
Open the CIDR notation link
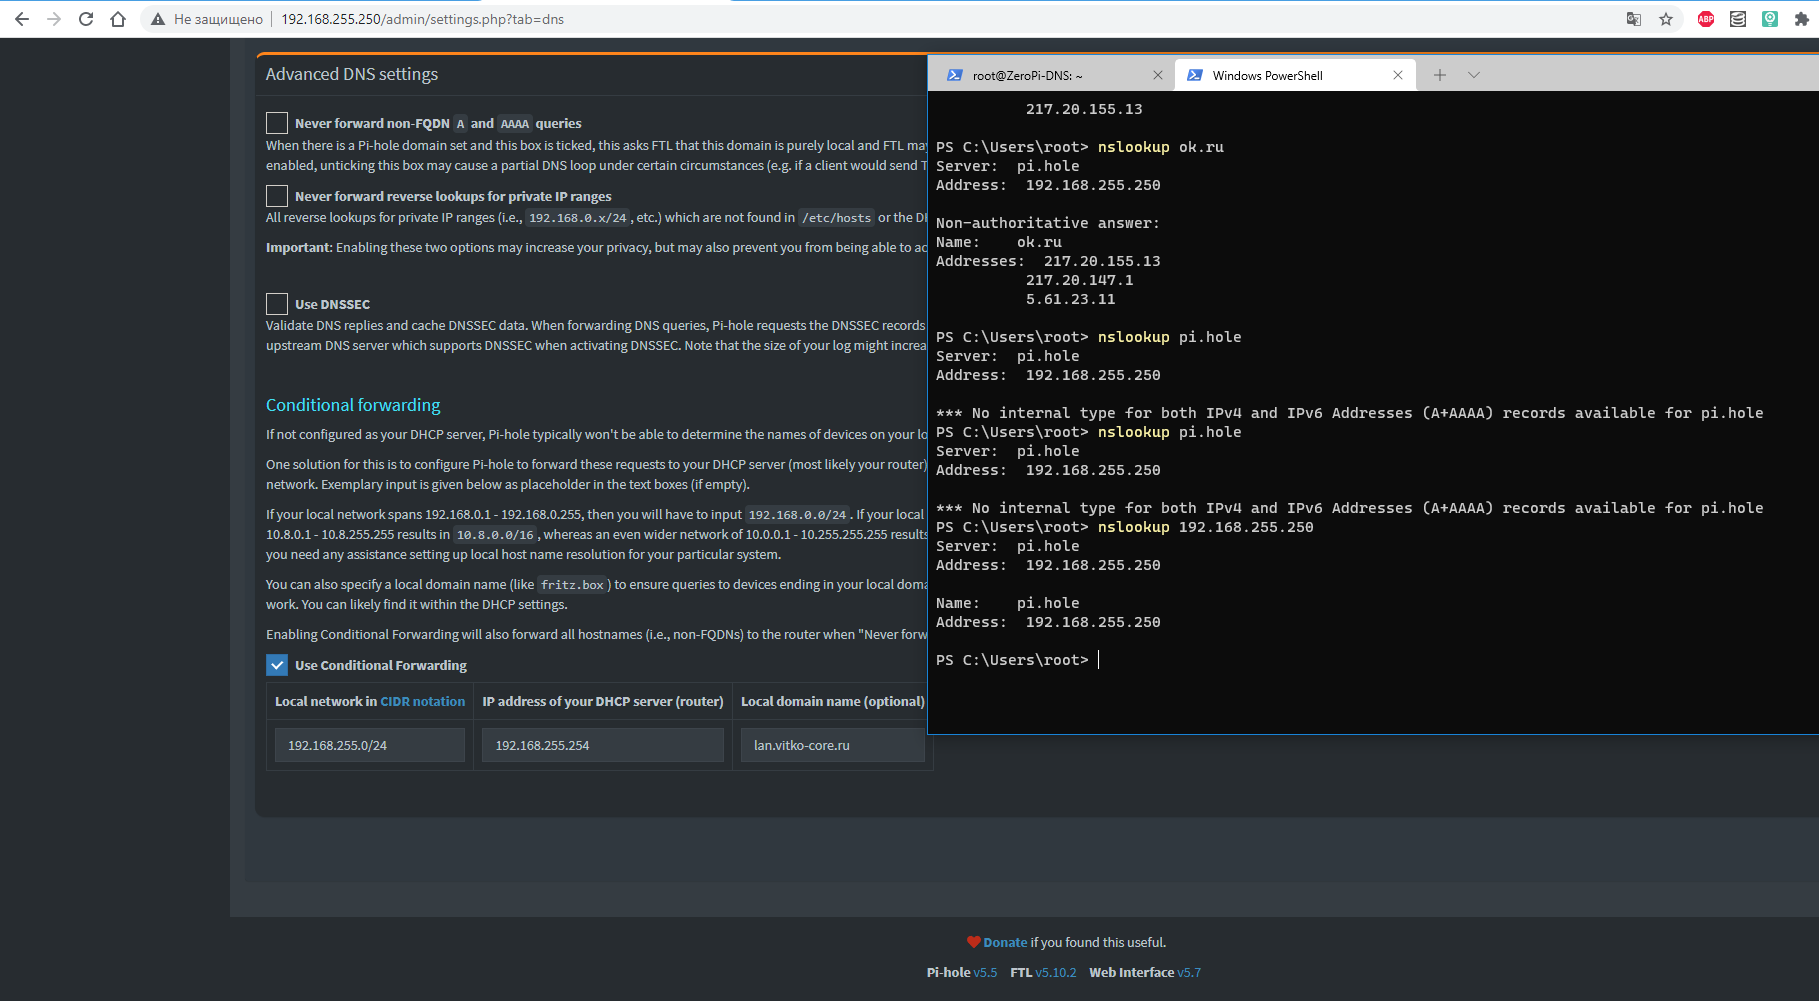pos(422,701)
